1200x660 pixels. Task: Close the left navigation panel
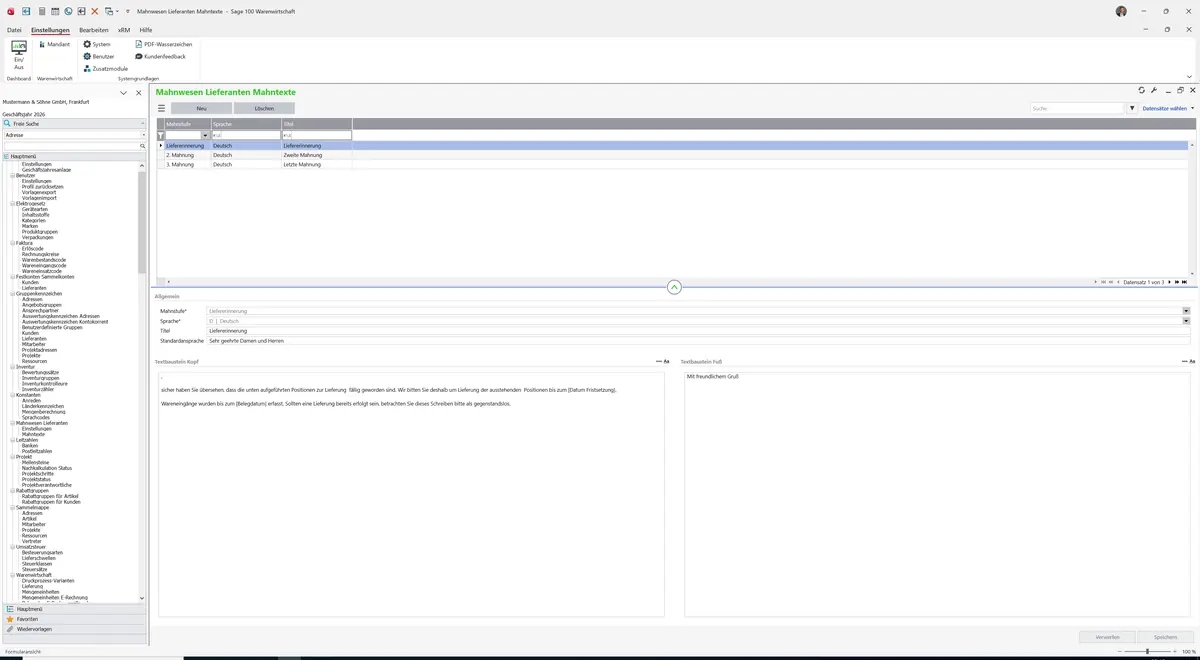pos(138,93)
